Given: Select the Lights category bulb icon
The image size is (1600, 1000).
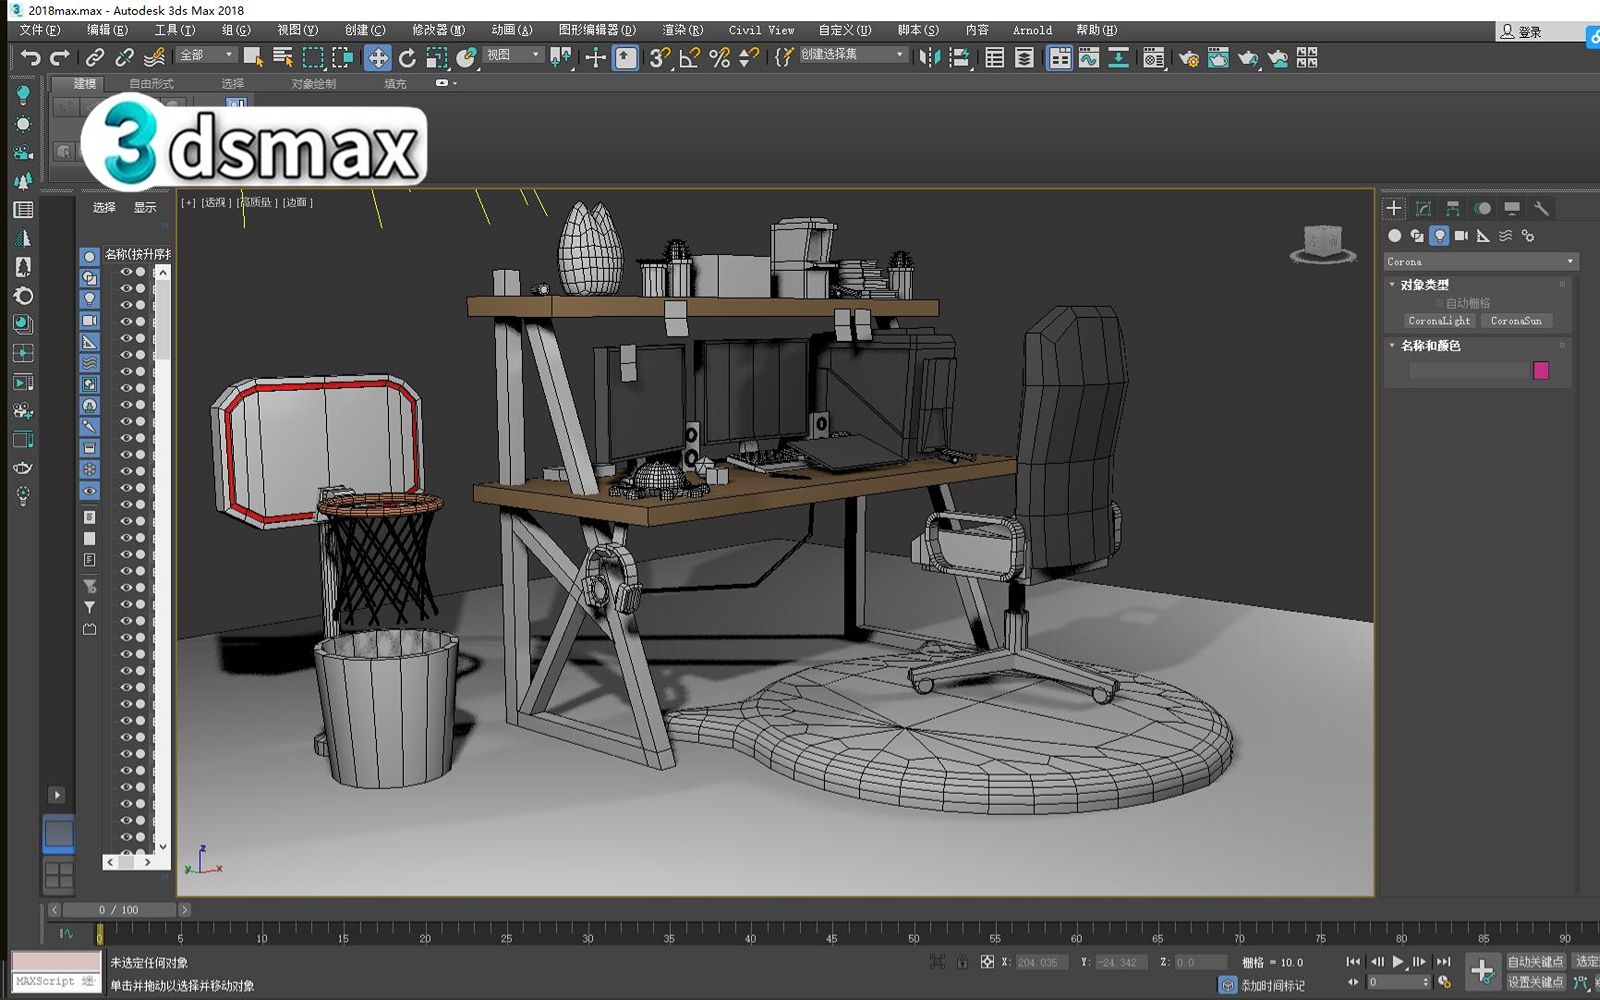Looking at the screenshot, I should (1439, 236).
